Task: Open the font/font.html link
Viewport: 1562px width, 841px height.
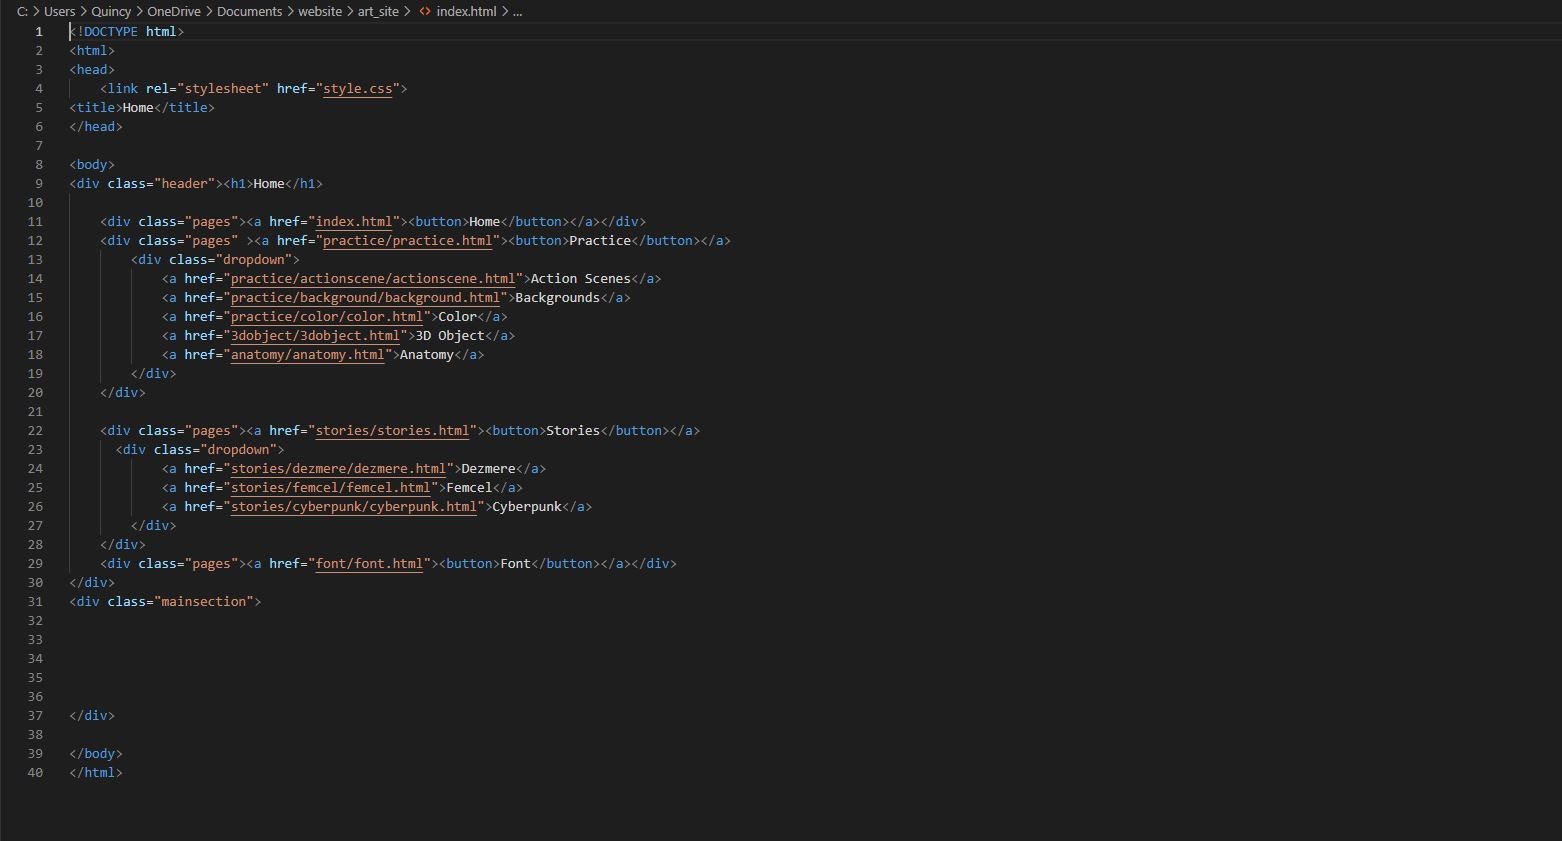Action: [x=369, y=563]
